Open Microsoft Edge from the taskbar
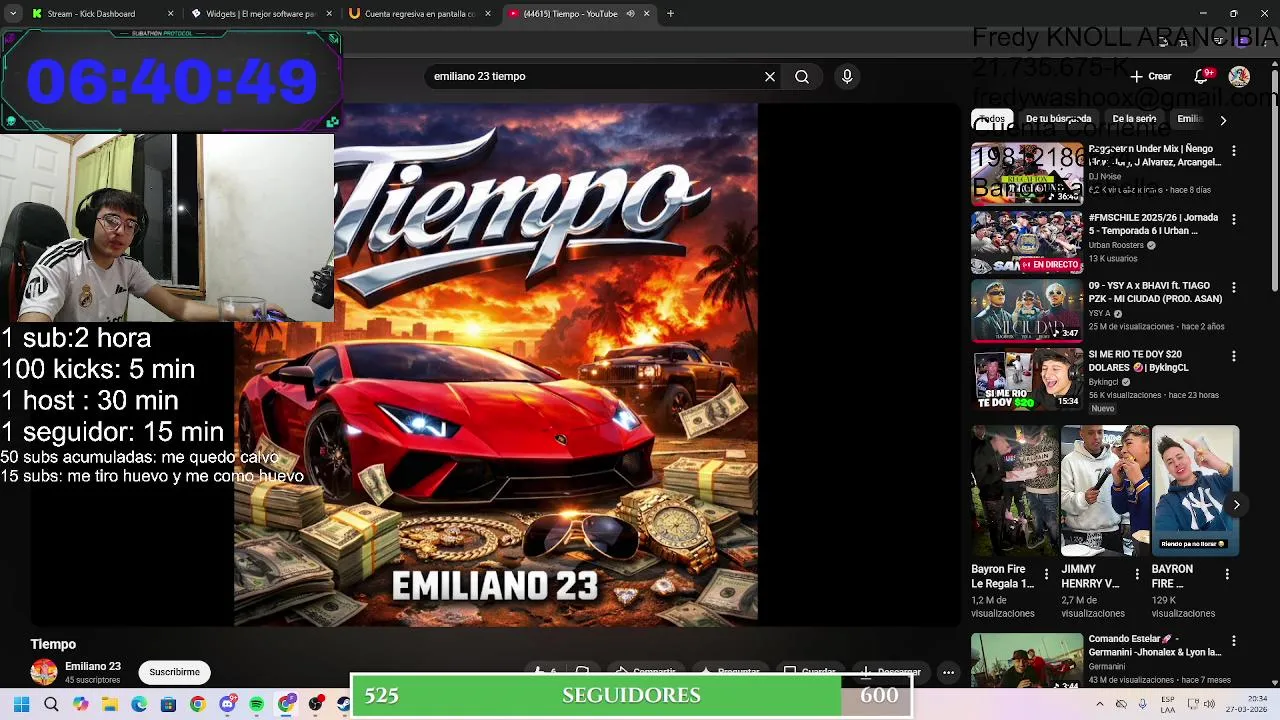1280x720 pixels. click(x=139, y=705)
